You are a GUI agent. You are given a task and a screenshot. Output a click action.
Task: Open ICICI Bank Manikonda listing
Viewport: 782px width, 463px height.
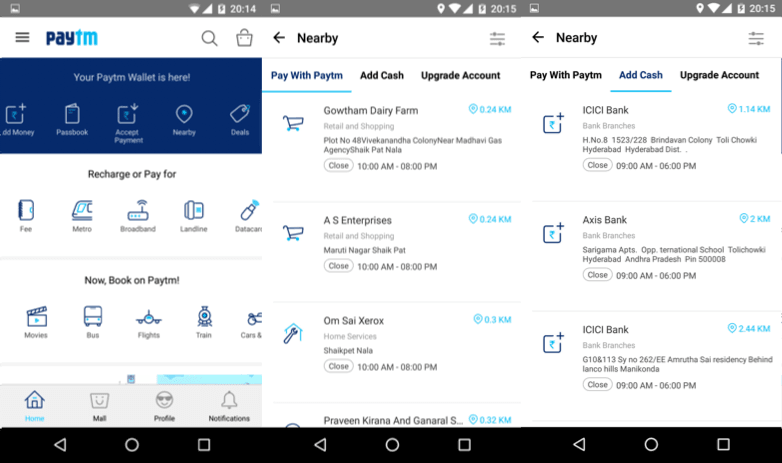(x=652, y=366)
